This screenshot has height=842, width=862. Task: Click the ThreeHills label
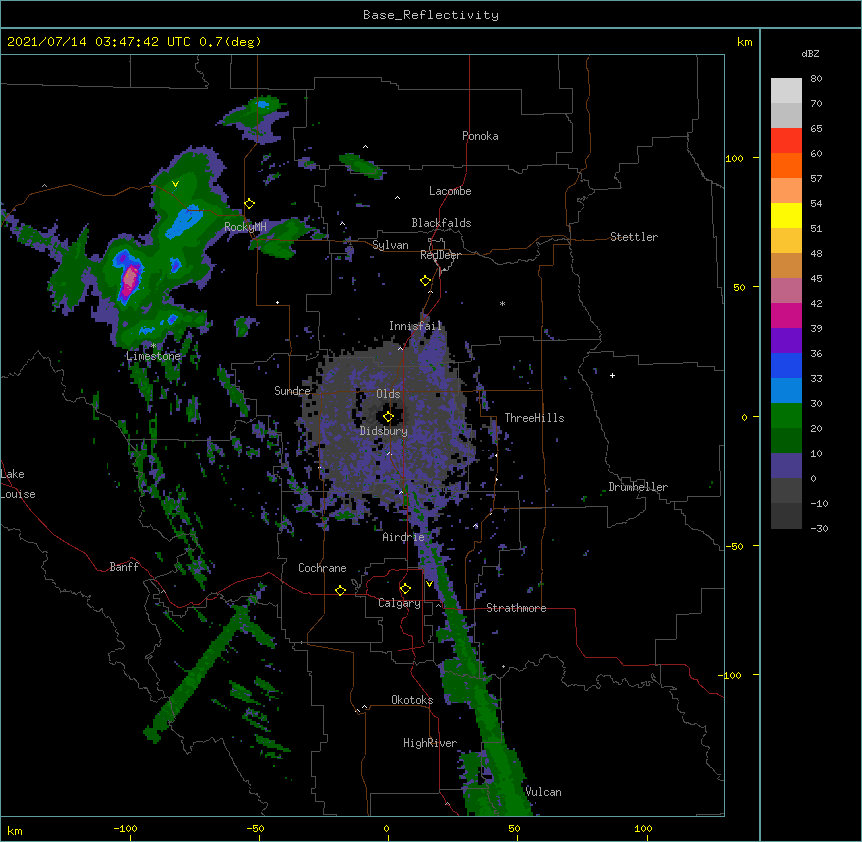coord(534,418)
